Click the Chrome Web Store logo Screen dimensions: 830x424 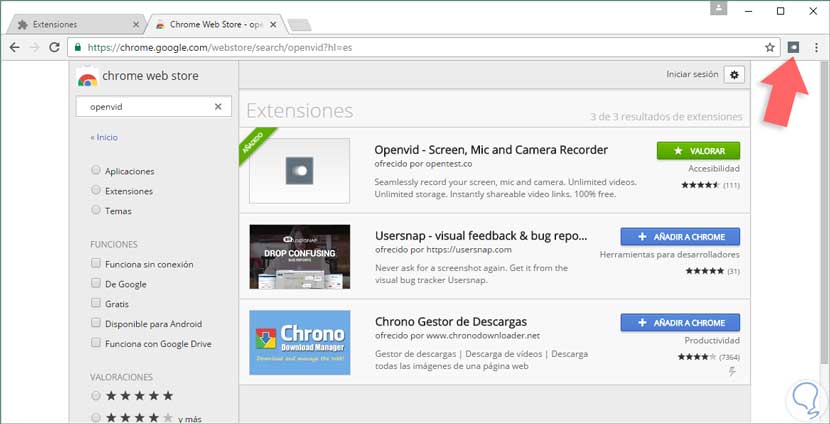click(x=87, y=77)
